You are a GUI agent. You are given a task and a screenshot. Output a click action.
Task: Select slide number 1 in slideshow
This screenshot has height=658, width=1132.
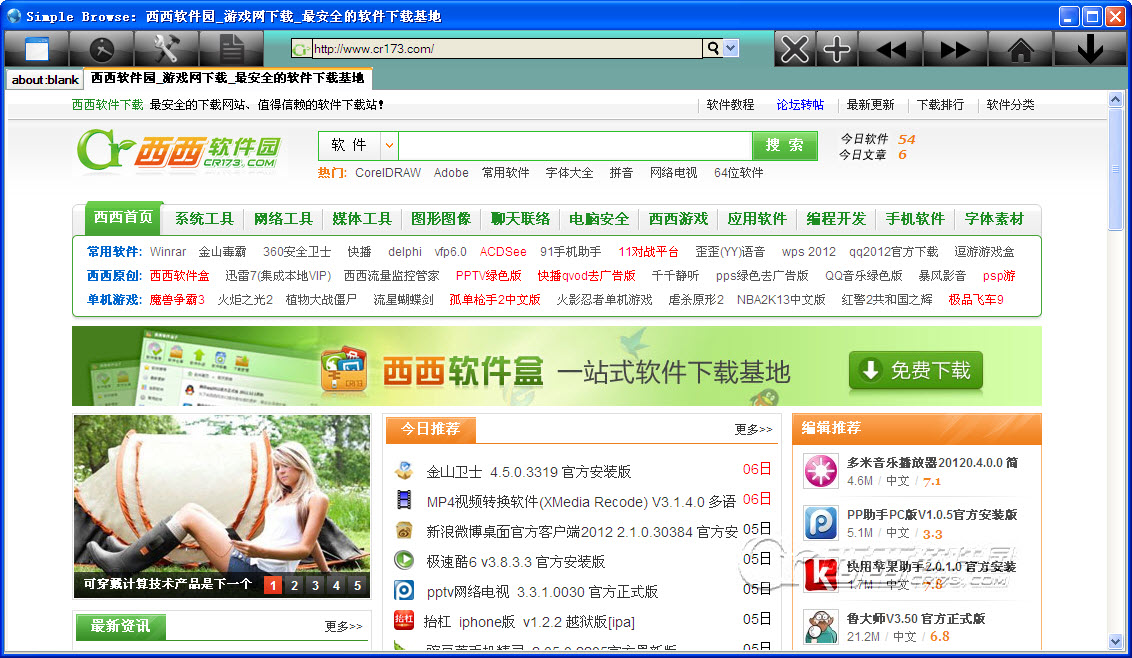(x=273, y=585)
